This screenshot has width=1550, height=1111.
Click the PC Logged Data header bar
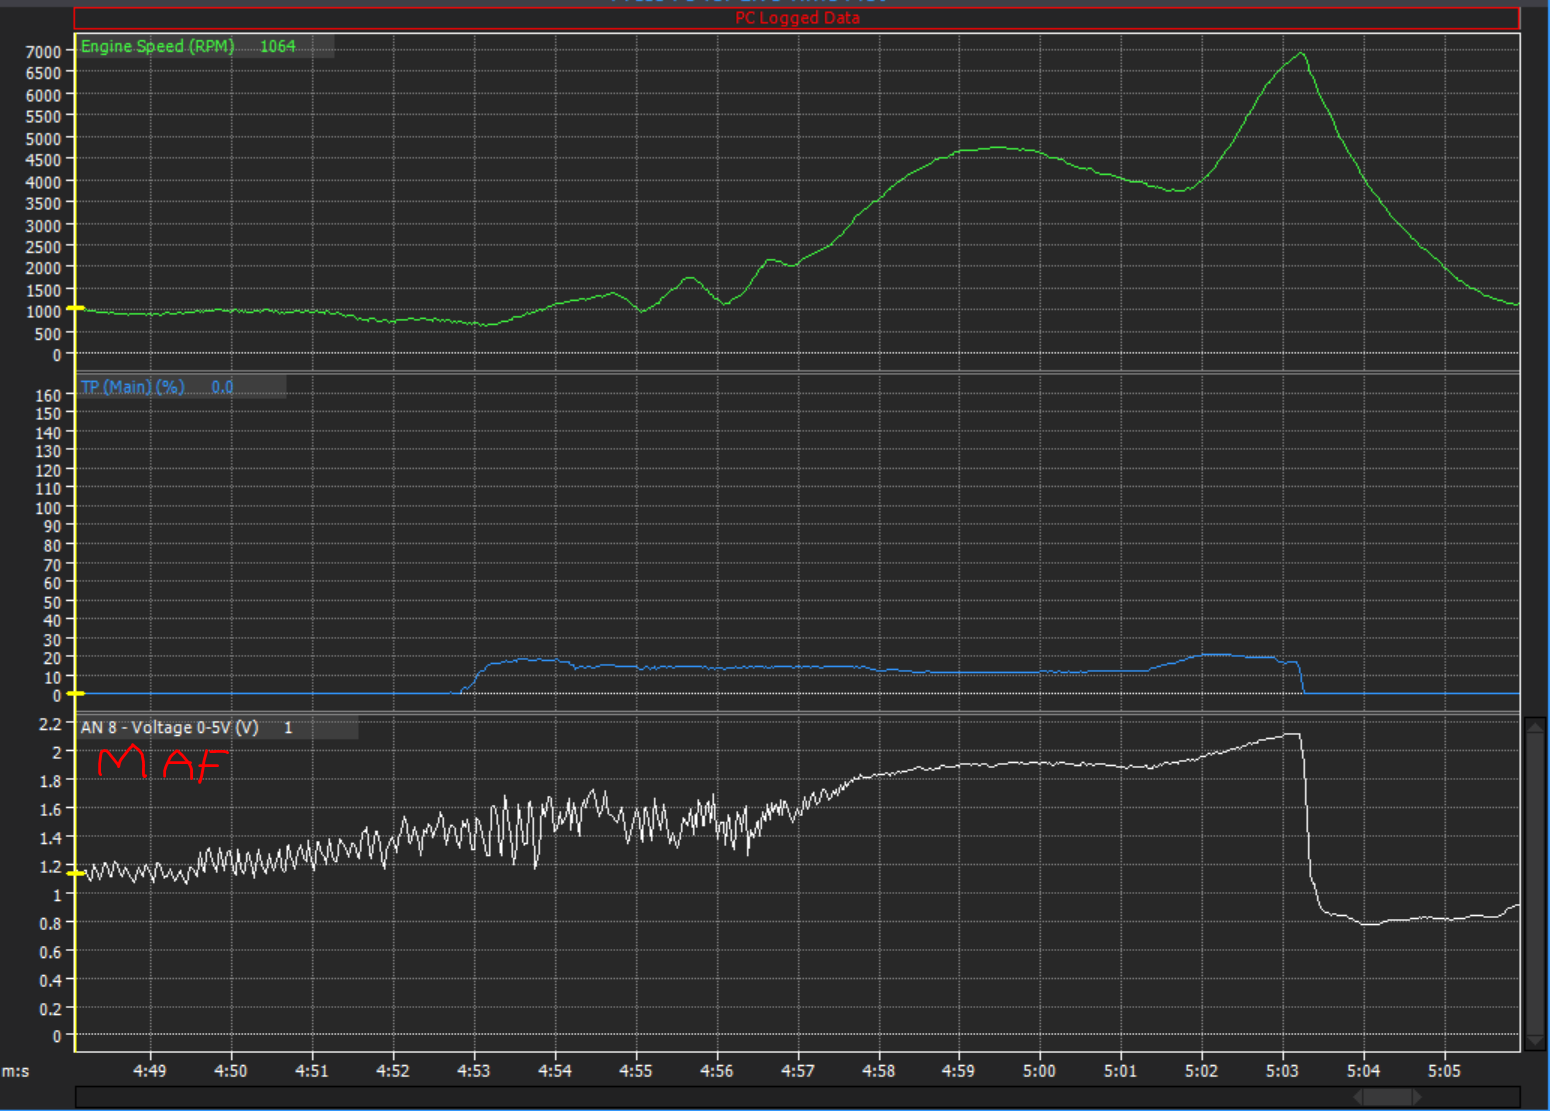click(796, 18)
